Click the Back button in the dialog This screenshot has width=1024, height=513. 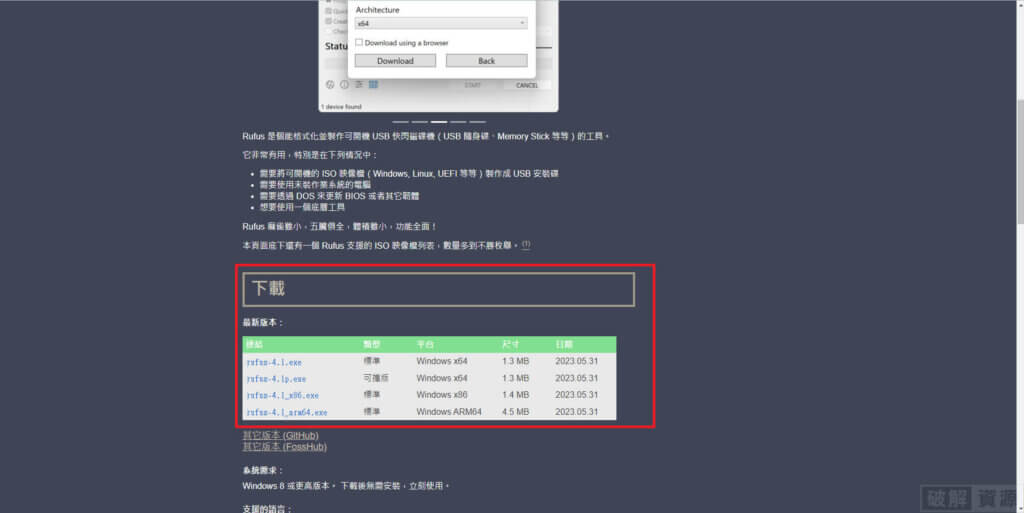487,61
